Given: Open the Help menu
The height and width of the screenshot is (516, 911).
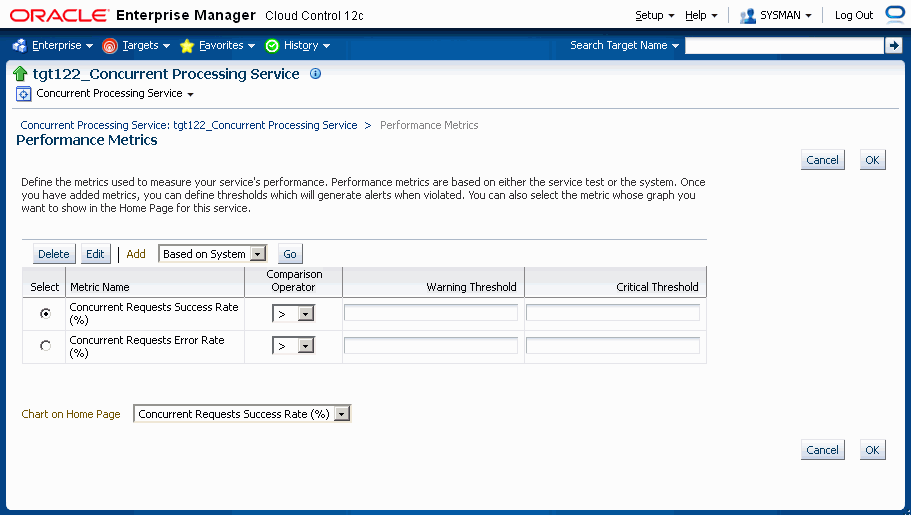Looking at the screenshot, I should point(701,16).
